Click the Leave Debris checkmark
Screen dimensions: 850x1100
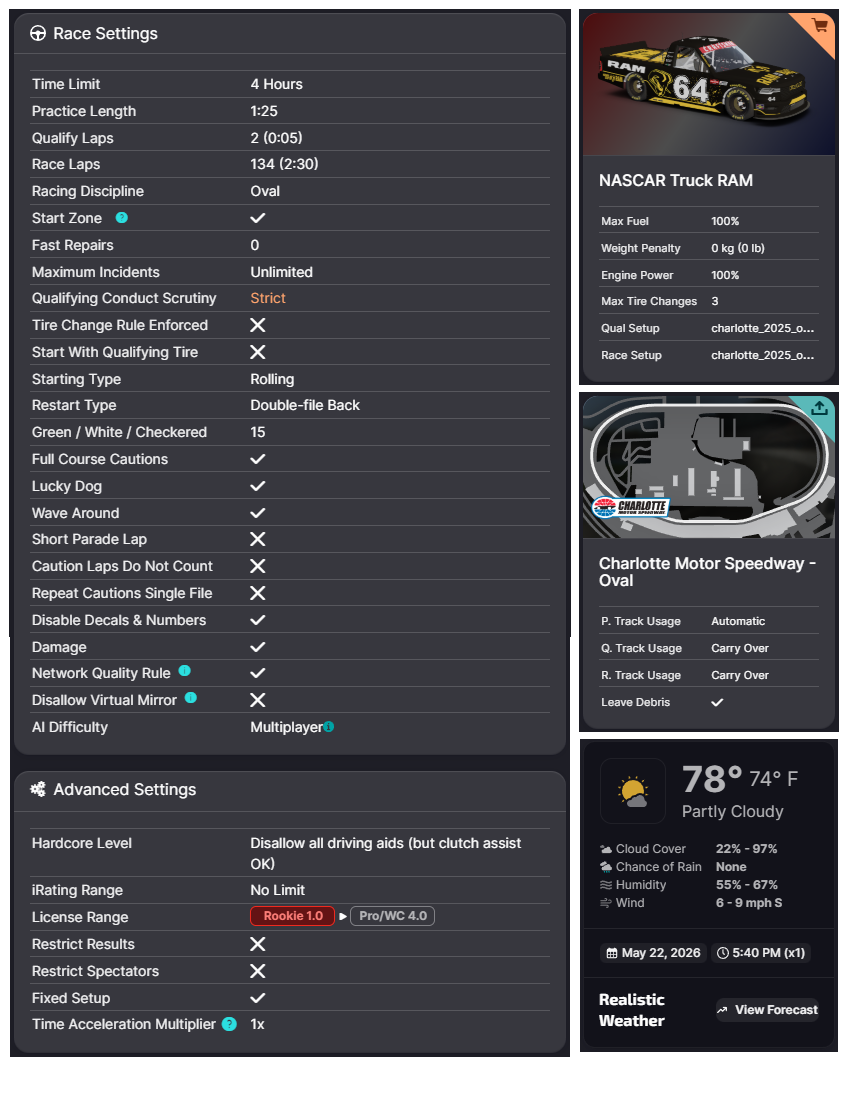pyautogui.click(x=717, y=702)
